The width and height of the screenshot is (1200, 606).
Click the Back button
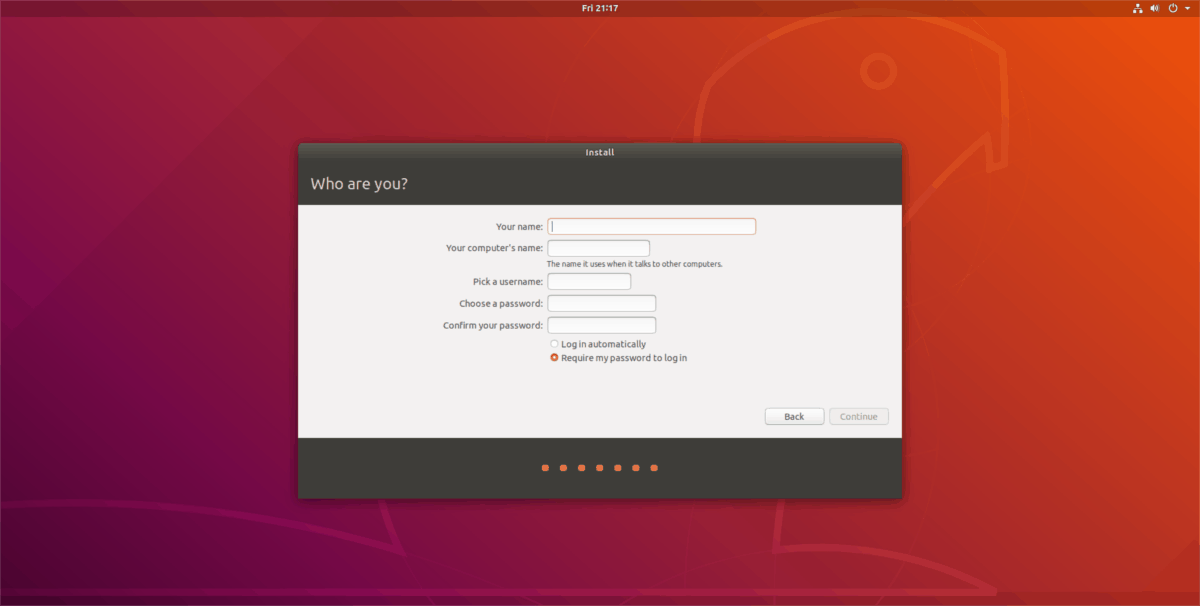(x=794, y=416)
